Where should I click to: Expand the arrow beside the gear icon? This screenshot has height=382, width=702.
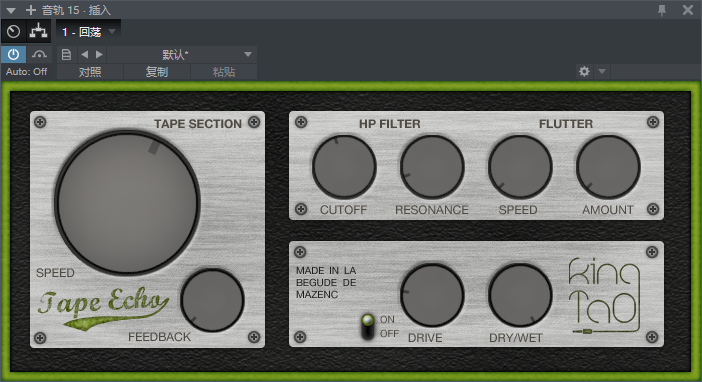tap(602, 71)
